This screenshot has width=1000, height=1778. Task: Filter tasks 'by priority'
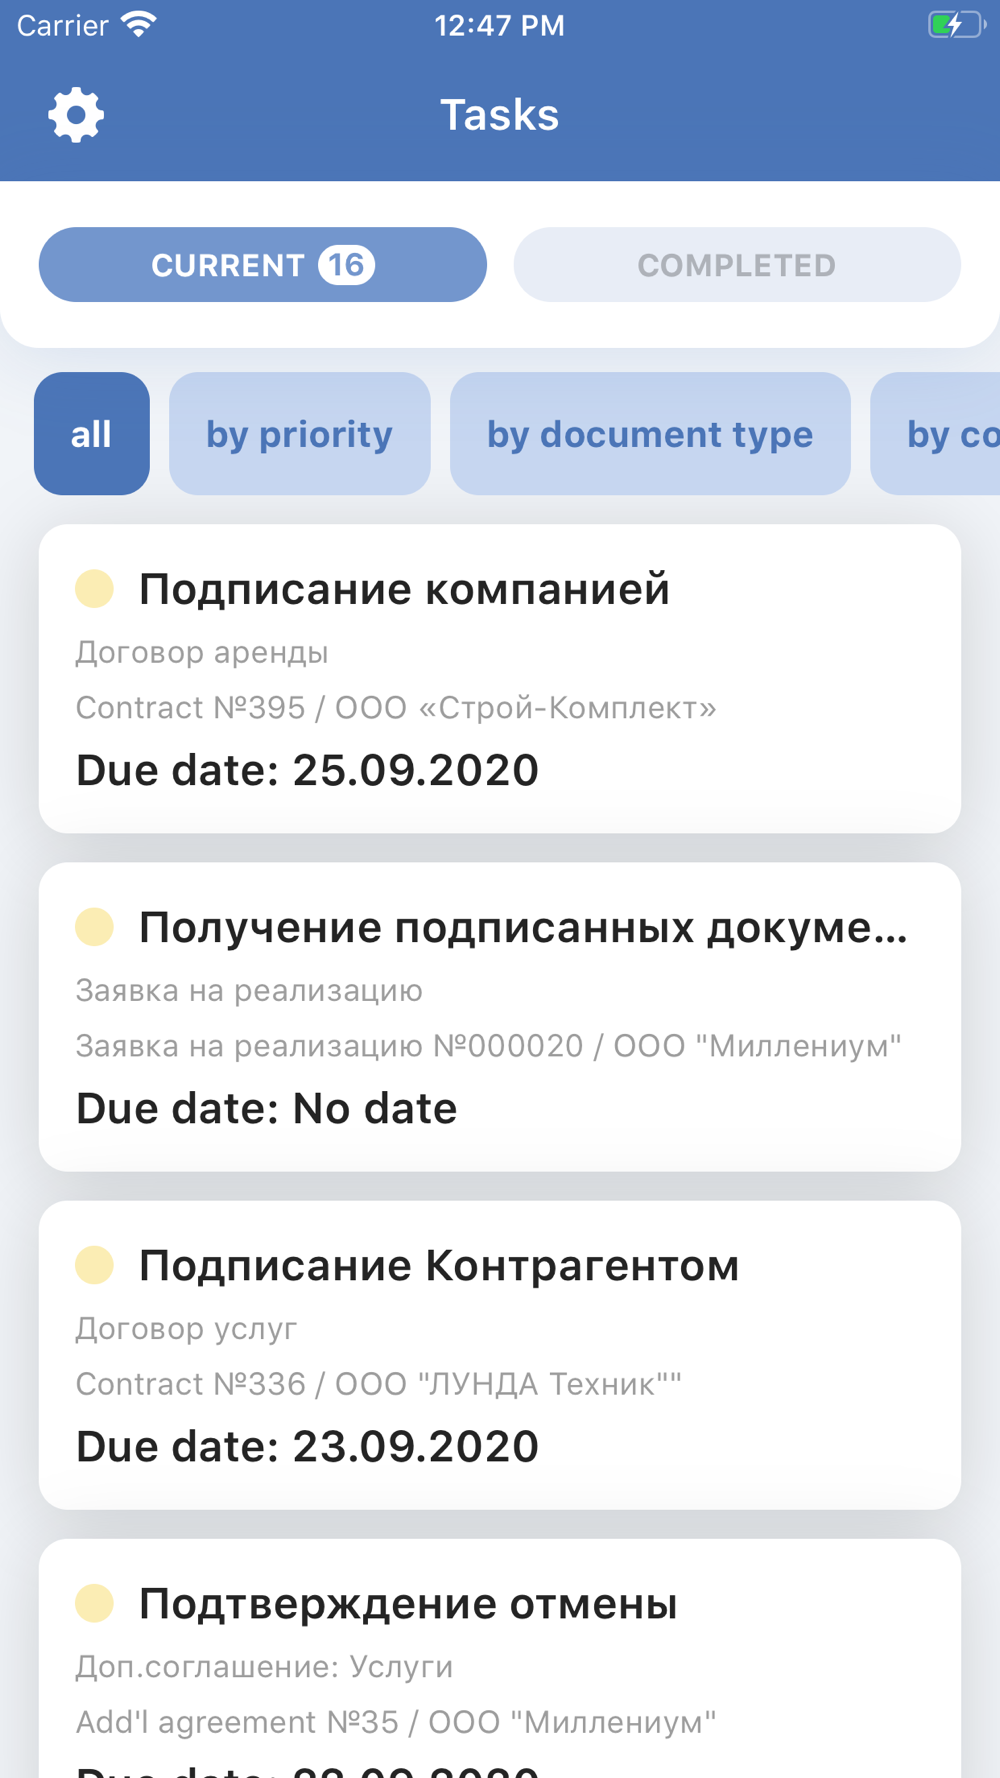[300, 434]
